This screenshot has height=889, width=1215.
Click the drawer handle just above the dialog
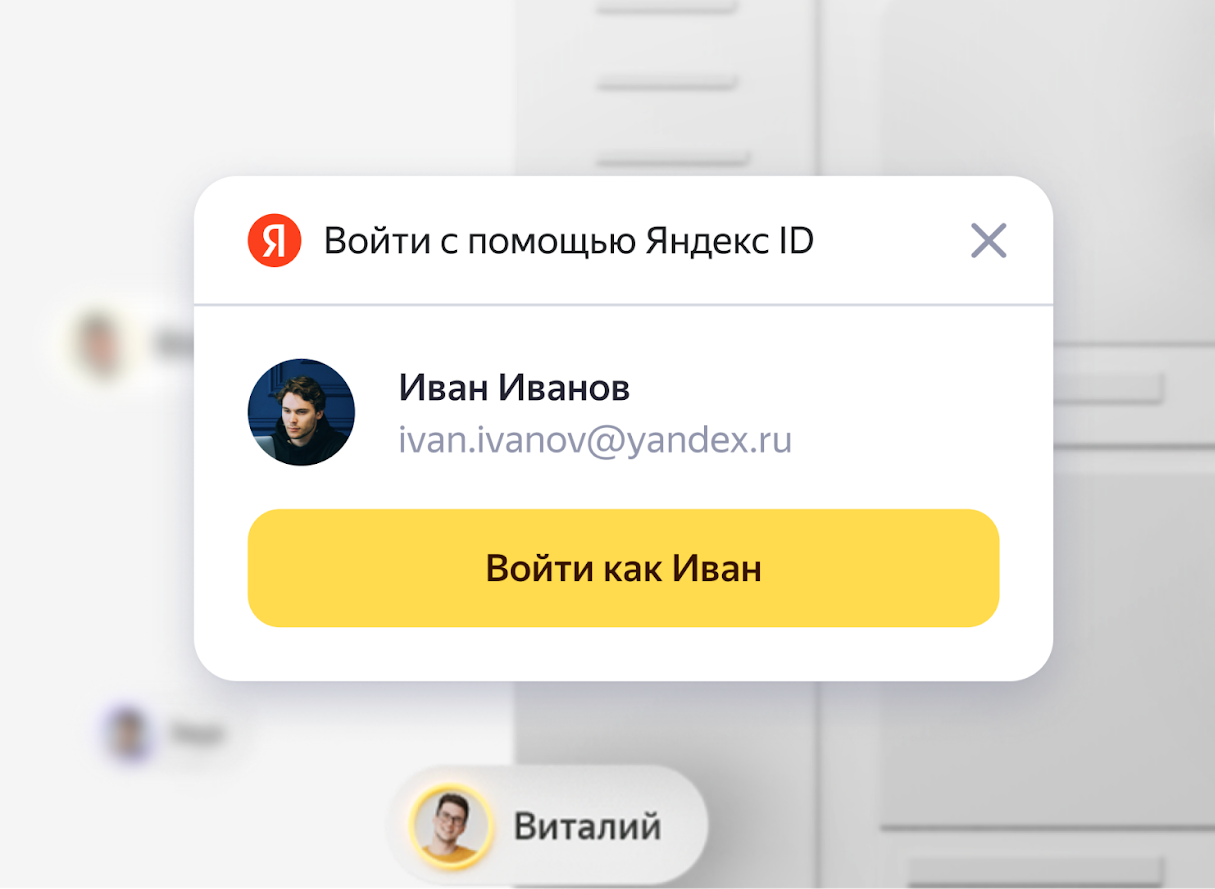coord(673,158)
